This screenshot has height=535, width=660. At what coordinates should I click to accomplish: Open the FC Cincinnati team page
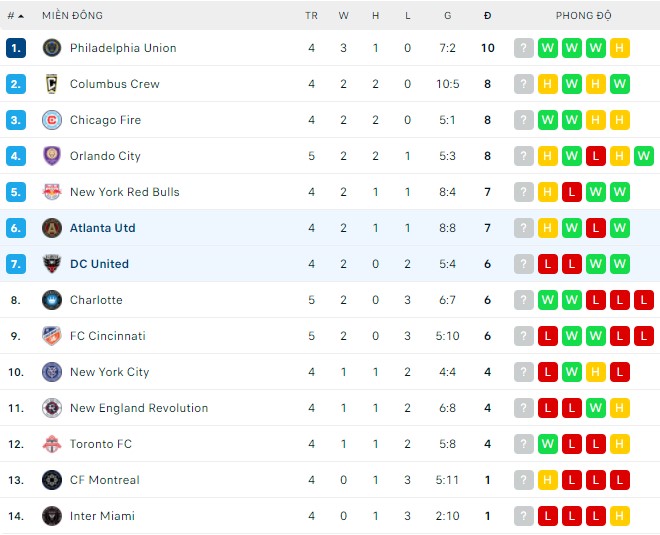click(x=107, y=336)
